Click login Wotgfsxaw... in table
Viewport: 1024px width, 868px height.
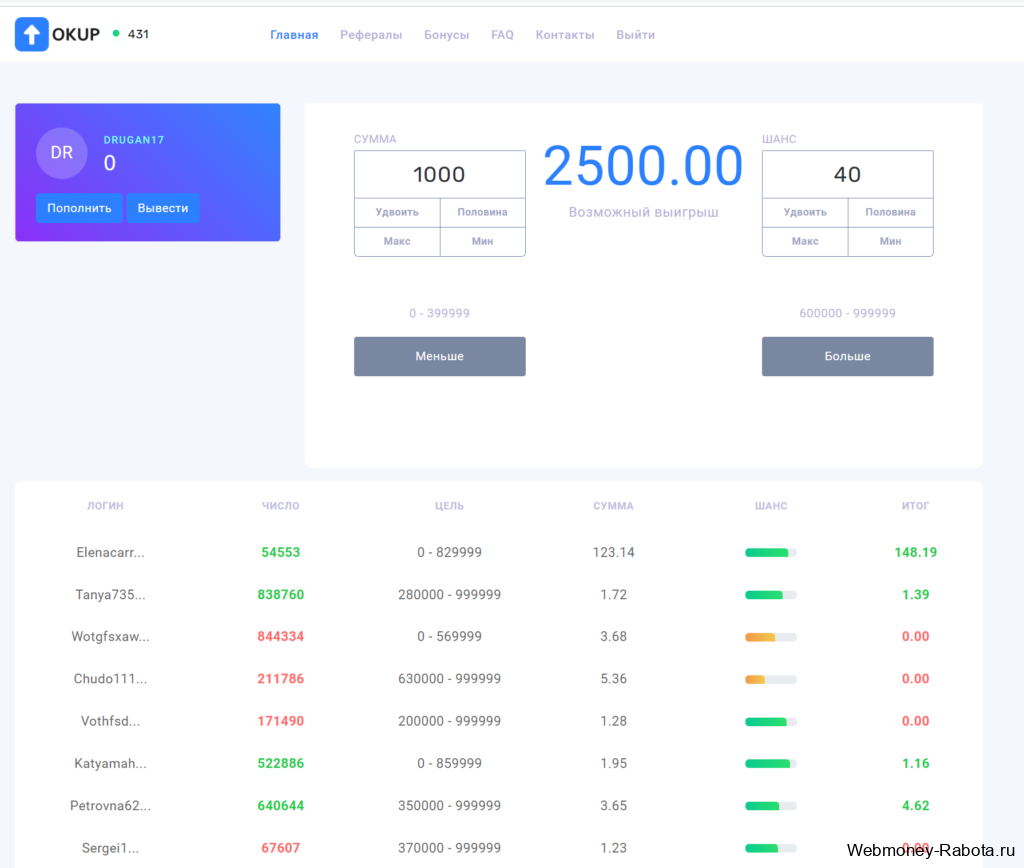[110, 637]
